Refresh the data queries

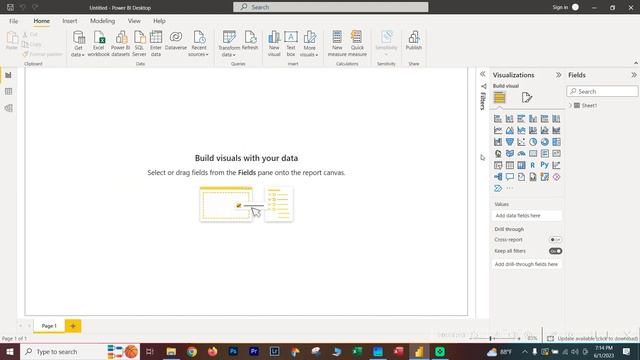coord(250,41)
